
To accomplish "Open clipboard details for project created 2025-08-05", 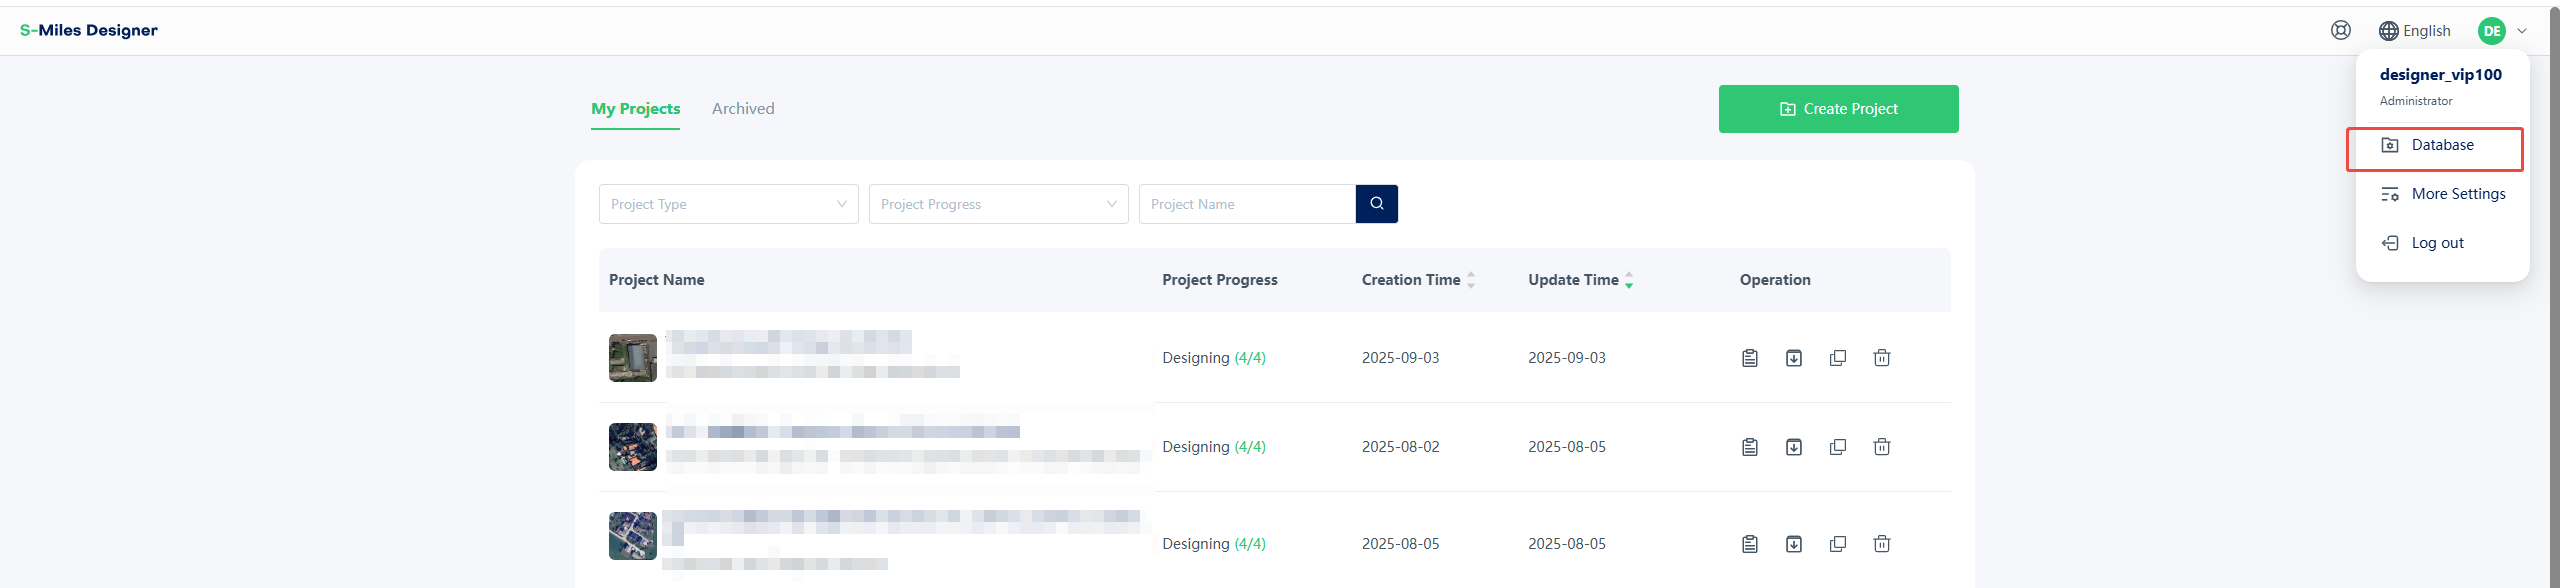I will click(1750, 544).
